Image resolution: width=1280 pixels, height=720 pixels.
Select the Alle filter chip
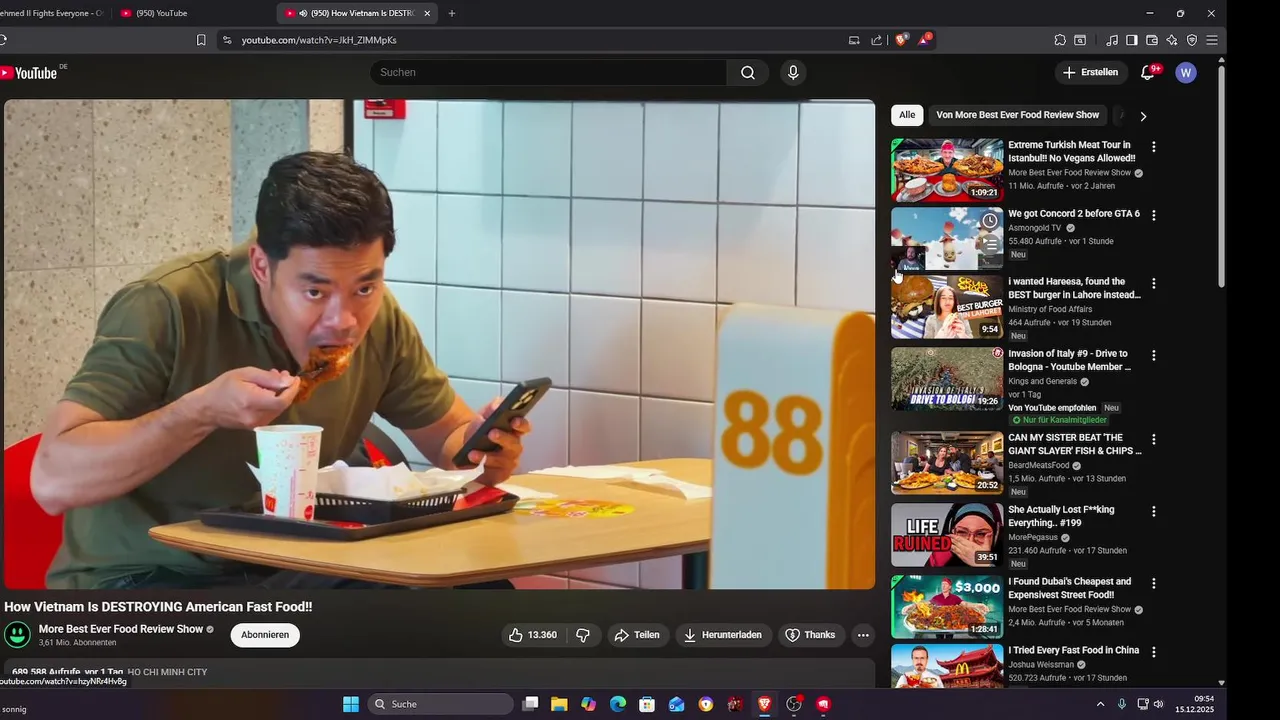(907, 115)
